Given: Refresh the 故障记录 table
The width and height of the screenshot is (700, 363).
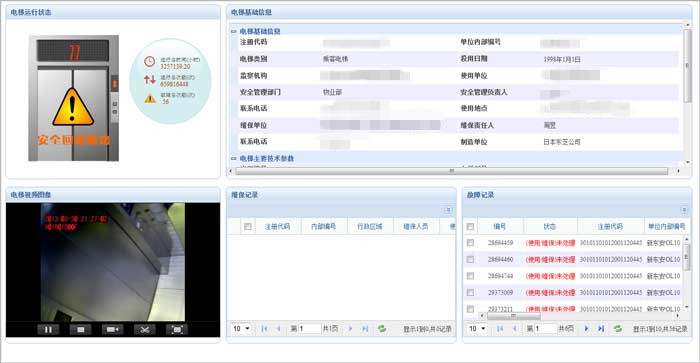Looking at the screenshot, I should click(617, 329).
